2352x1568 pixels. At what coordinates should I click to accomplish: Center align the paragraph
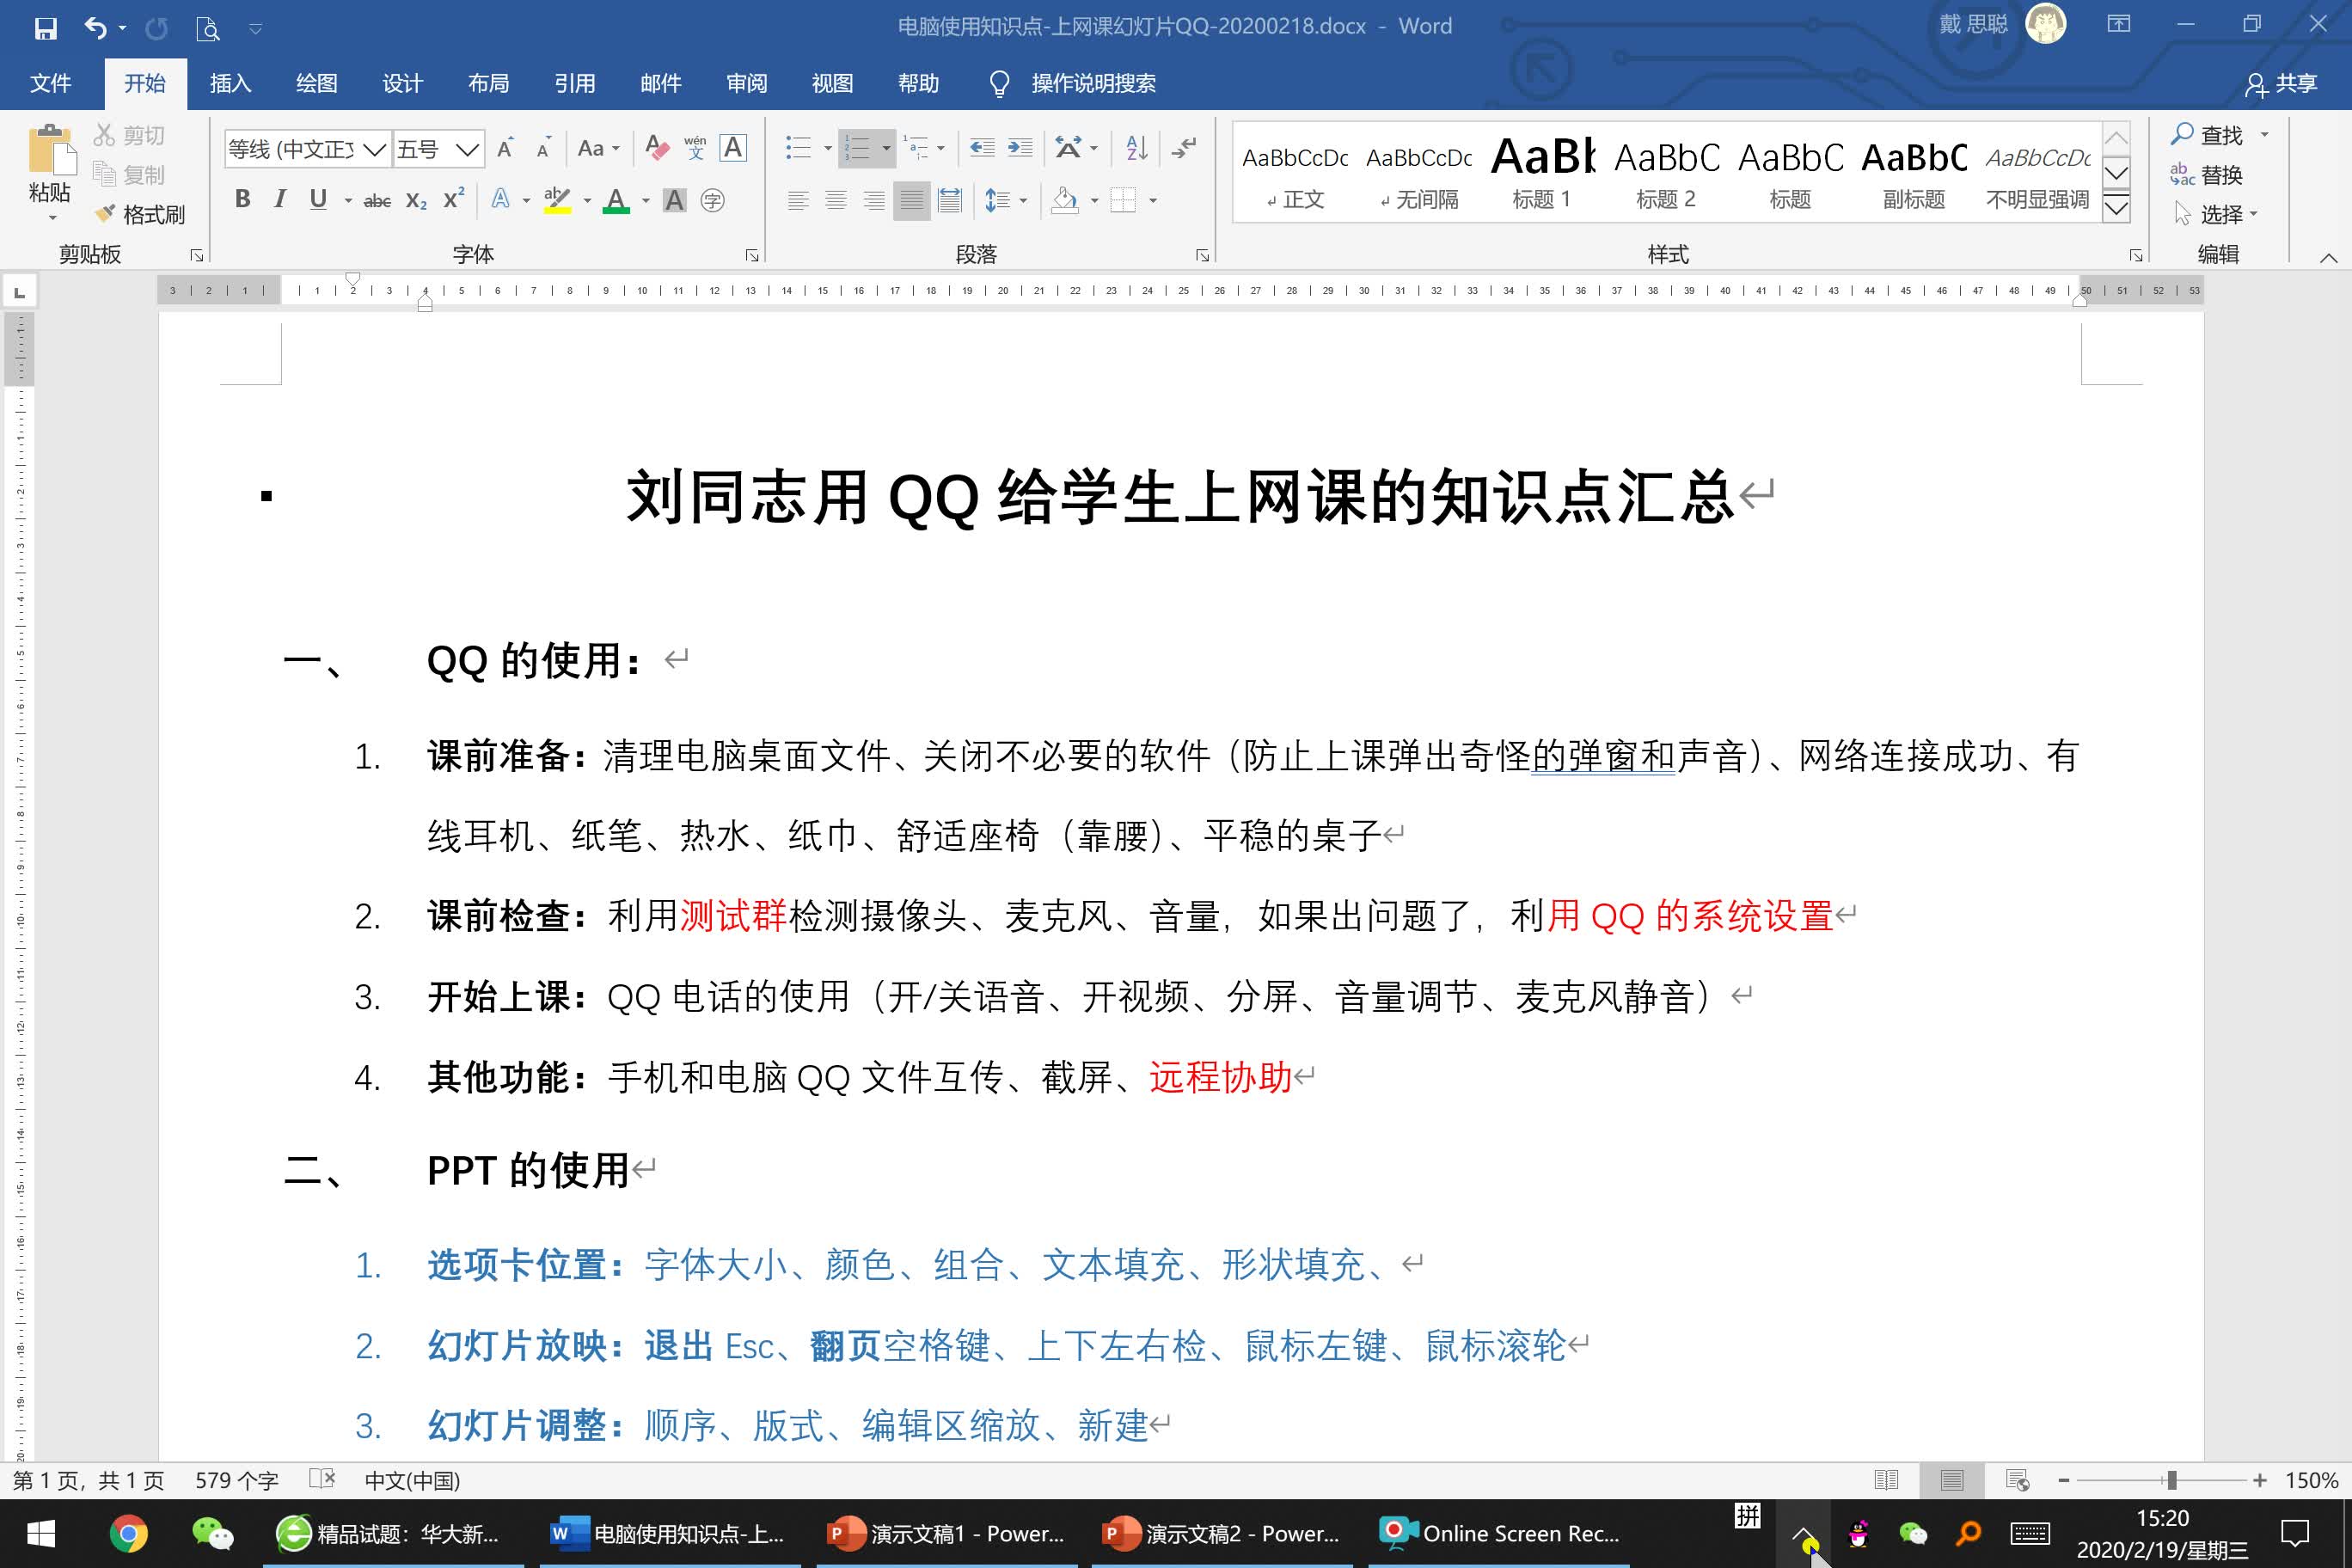pyautogui.click(x=836, y=201)
